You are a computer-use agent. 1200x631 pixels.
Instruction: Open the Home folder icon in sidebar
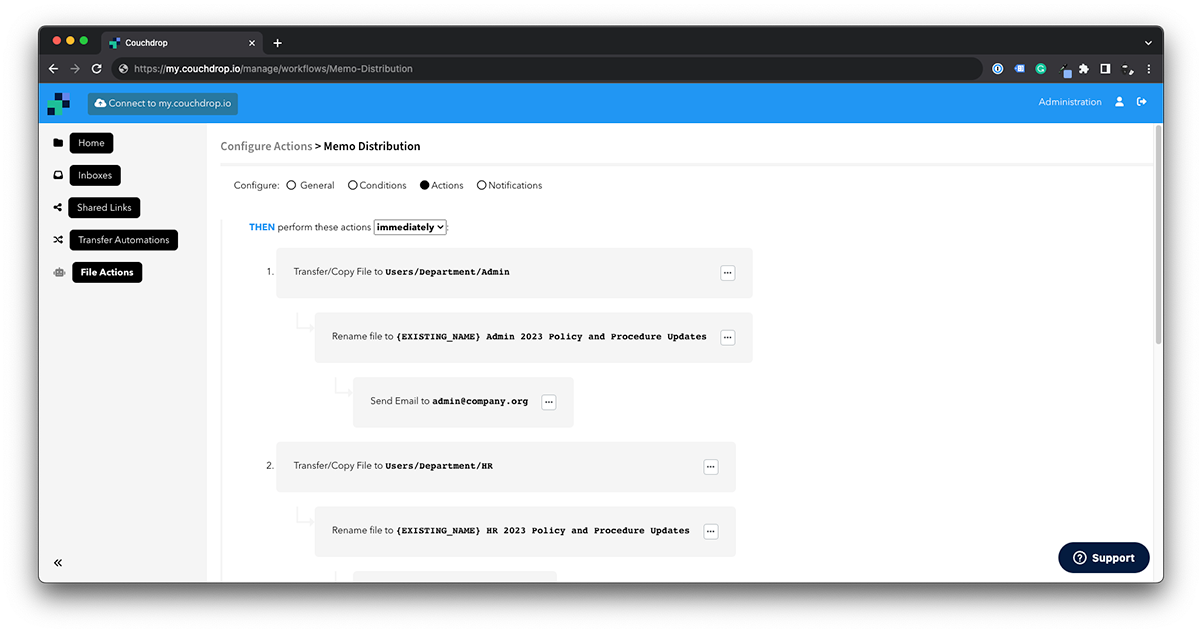point(59,142)
